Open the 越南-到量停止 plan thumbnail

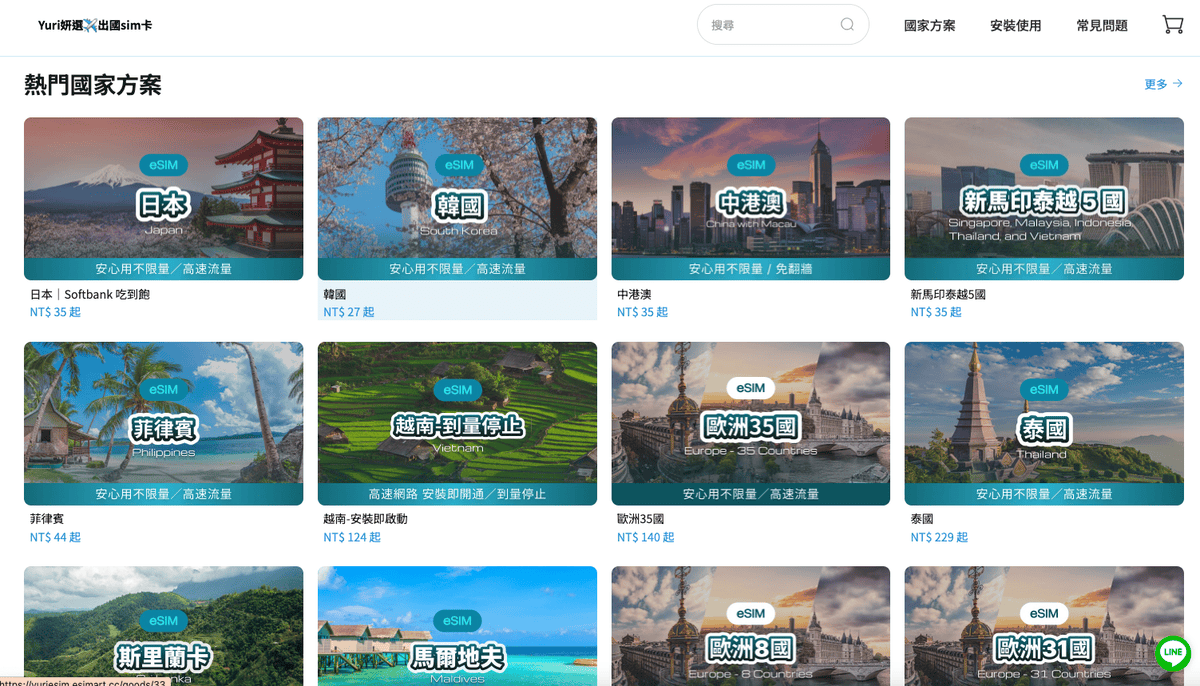click(x=457, y=423)
